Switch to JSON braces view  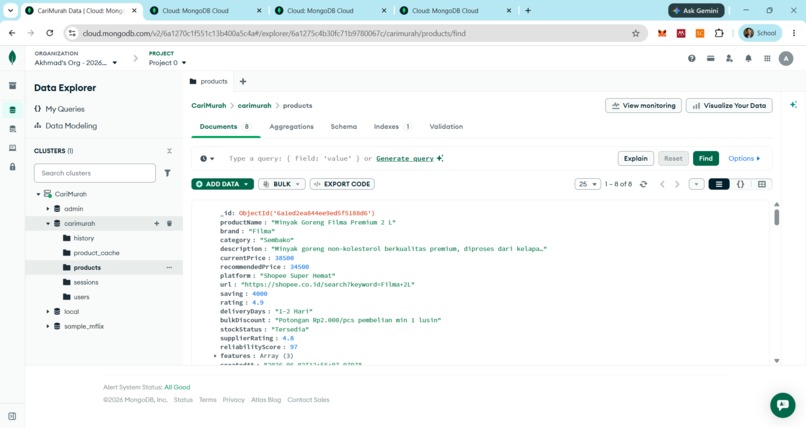(x=740, y=184)
